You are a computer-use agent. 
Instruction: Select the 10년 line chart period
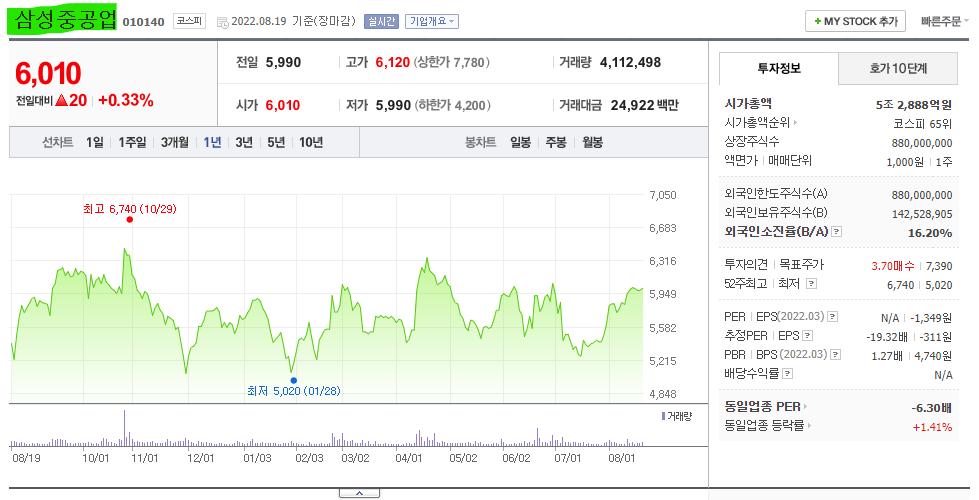click(x=311, y=142)
